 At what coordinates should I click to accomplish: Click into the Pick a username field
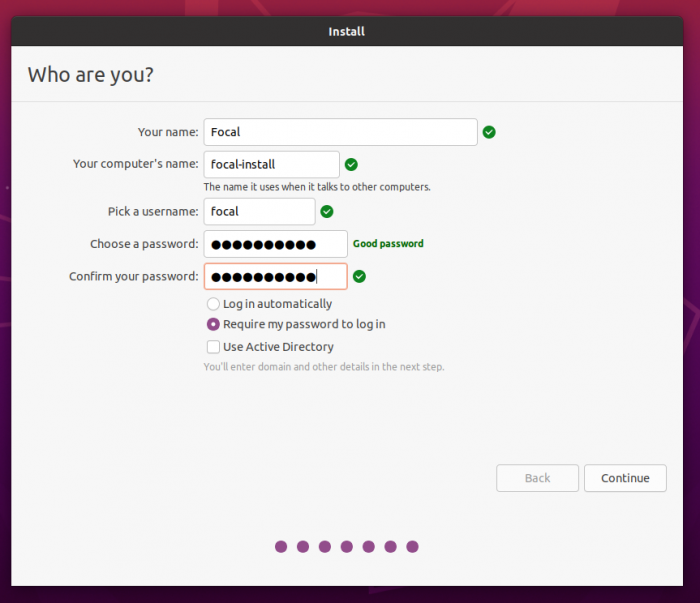(259, 212)
